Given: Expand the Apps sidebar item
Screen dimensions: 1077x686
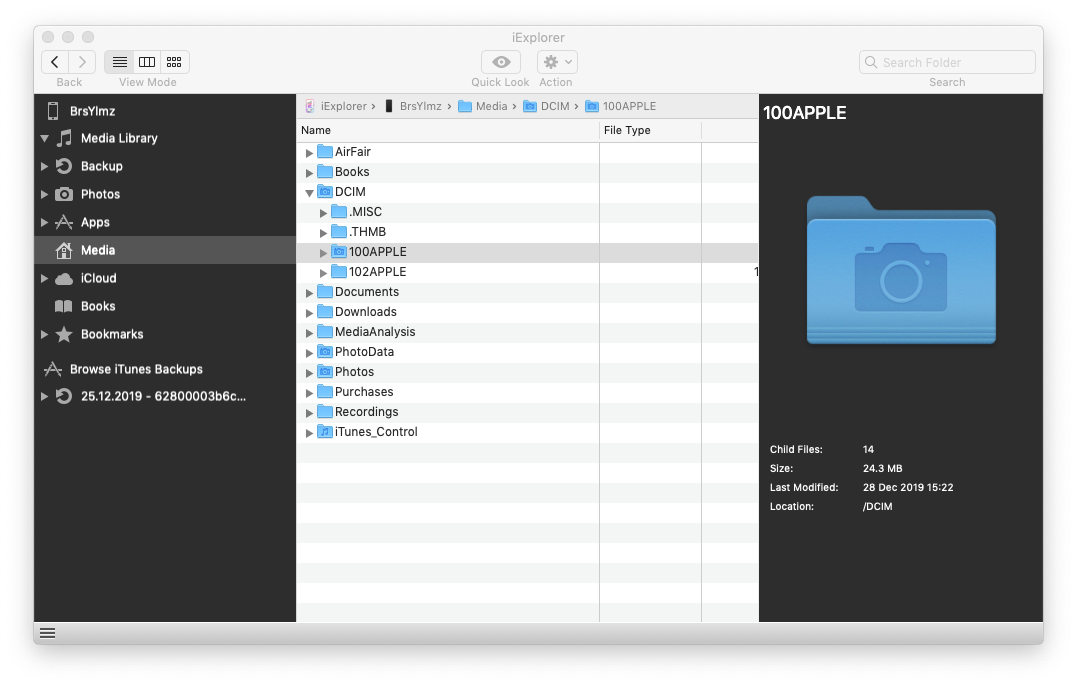Looking at the screenshot, I should [44, 222].
